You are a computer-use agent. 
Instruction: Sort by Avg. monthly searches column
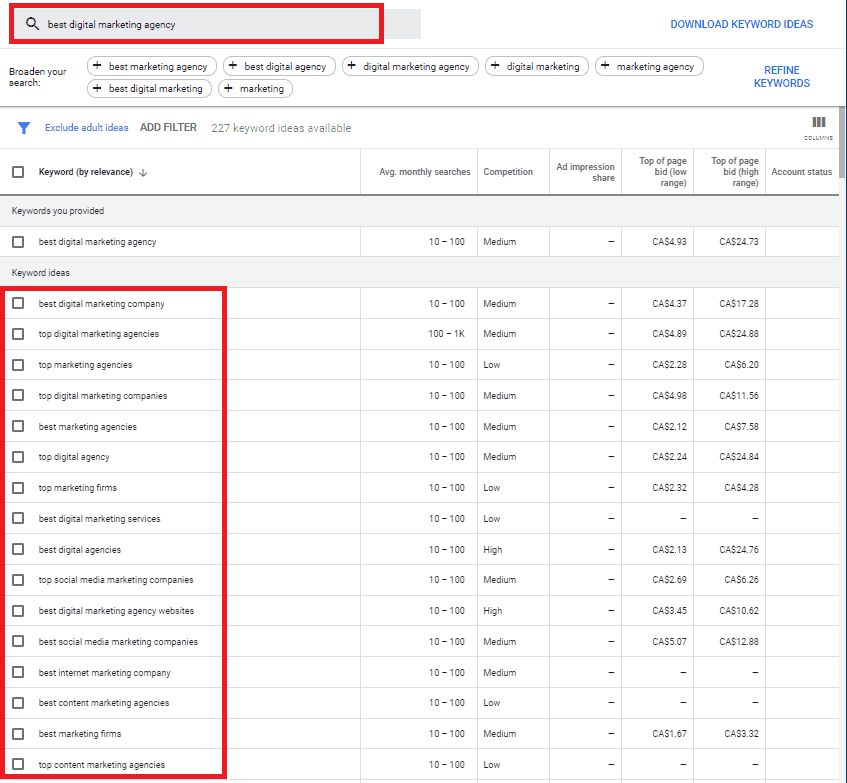coord(425,172)
